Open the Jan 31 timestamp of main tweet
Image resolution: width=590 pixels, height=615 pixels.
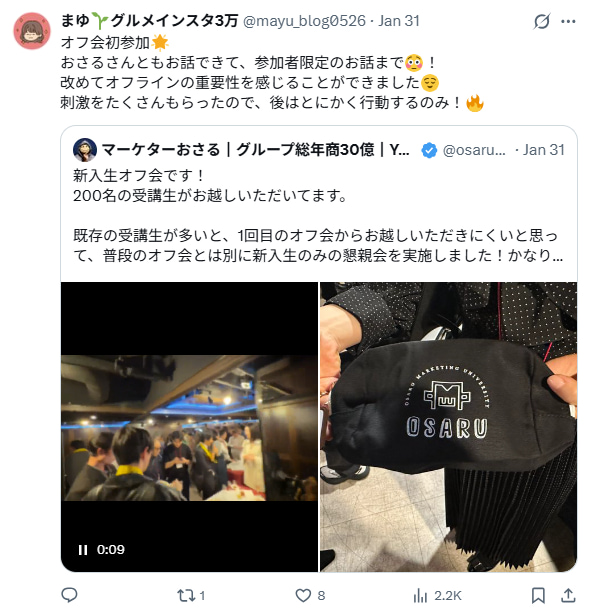click(399, 21)
